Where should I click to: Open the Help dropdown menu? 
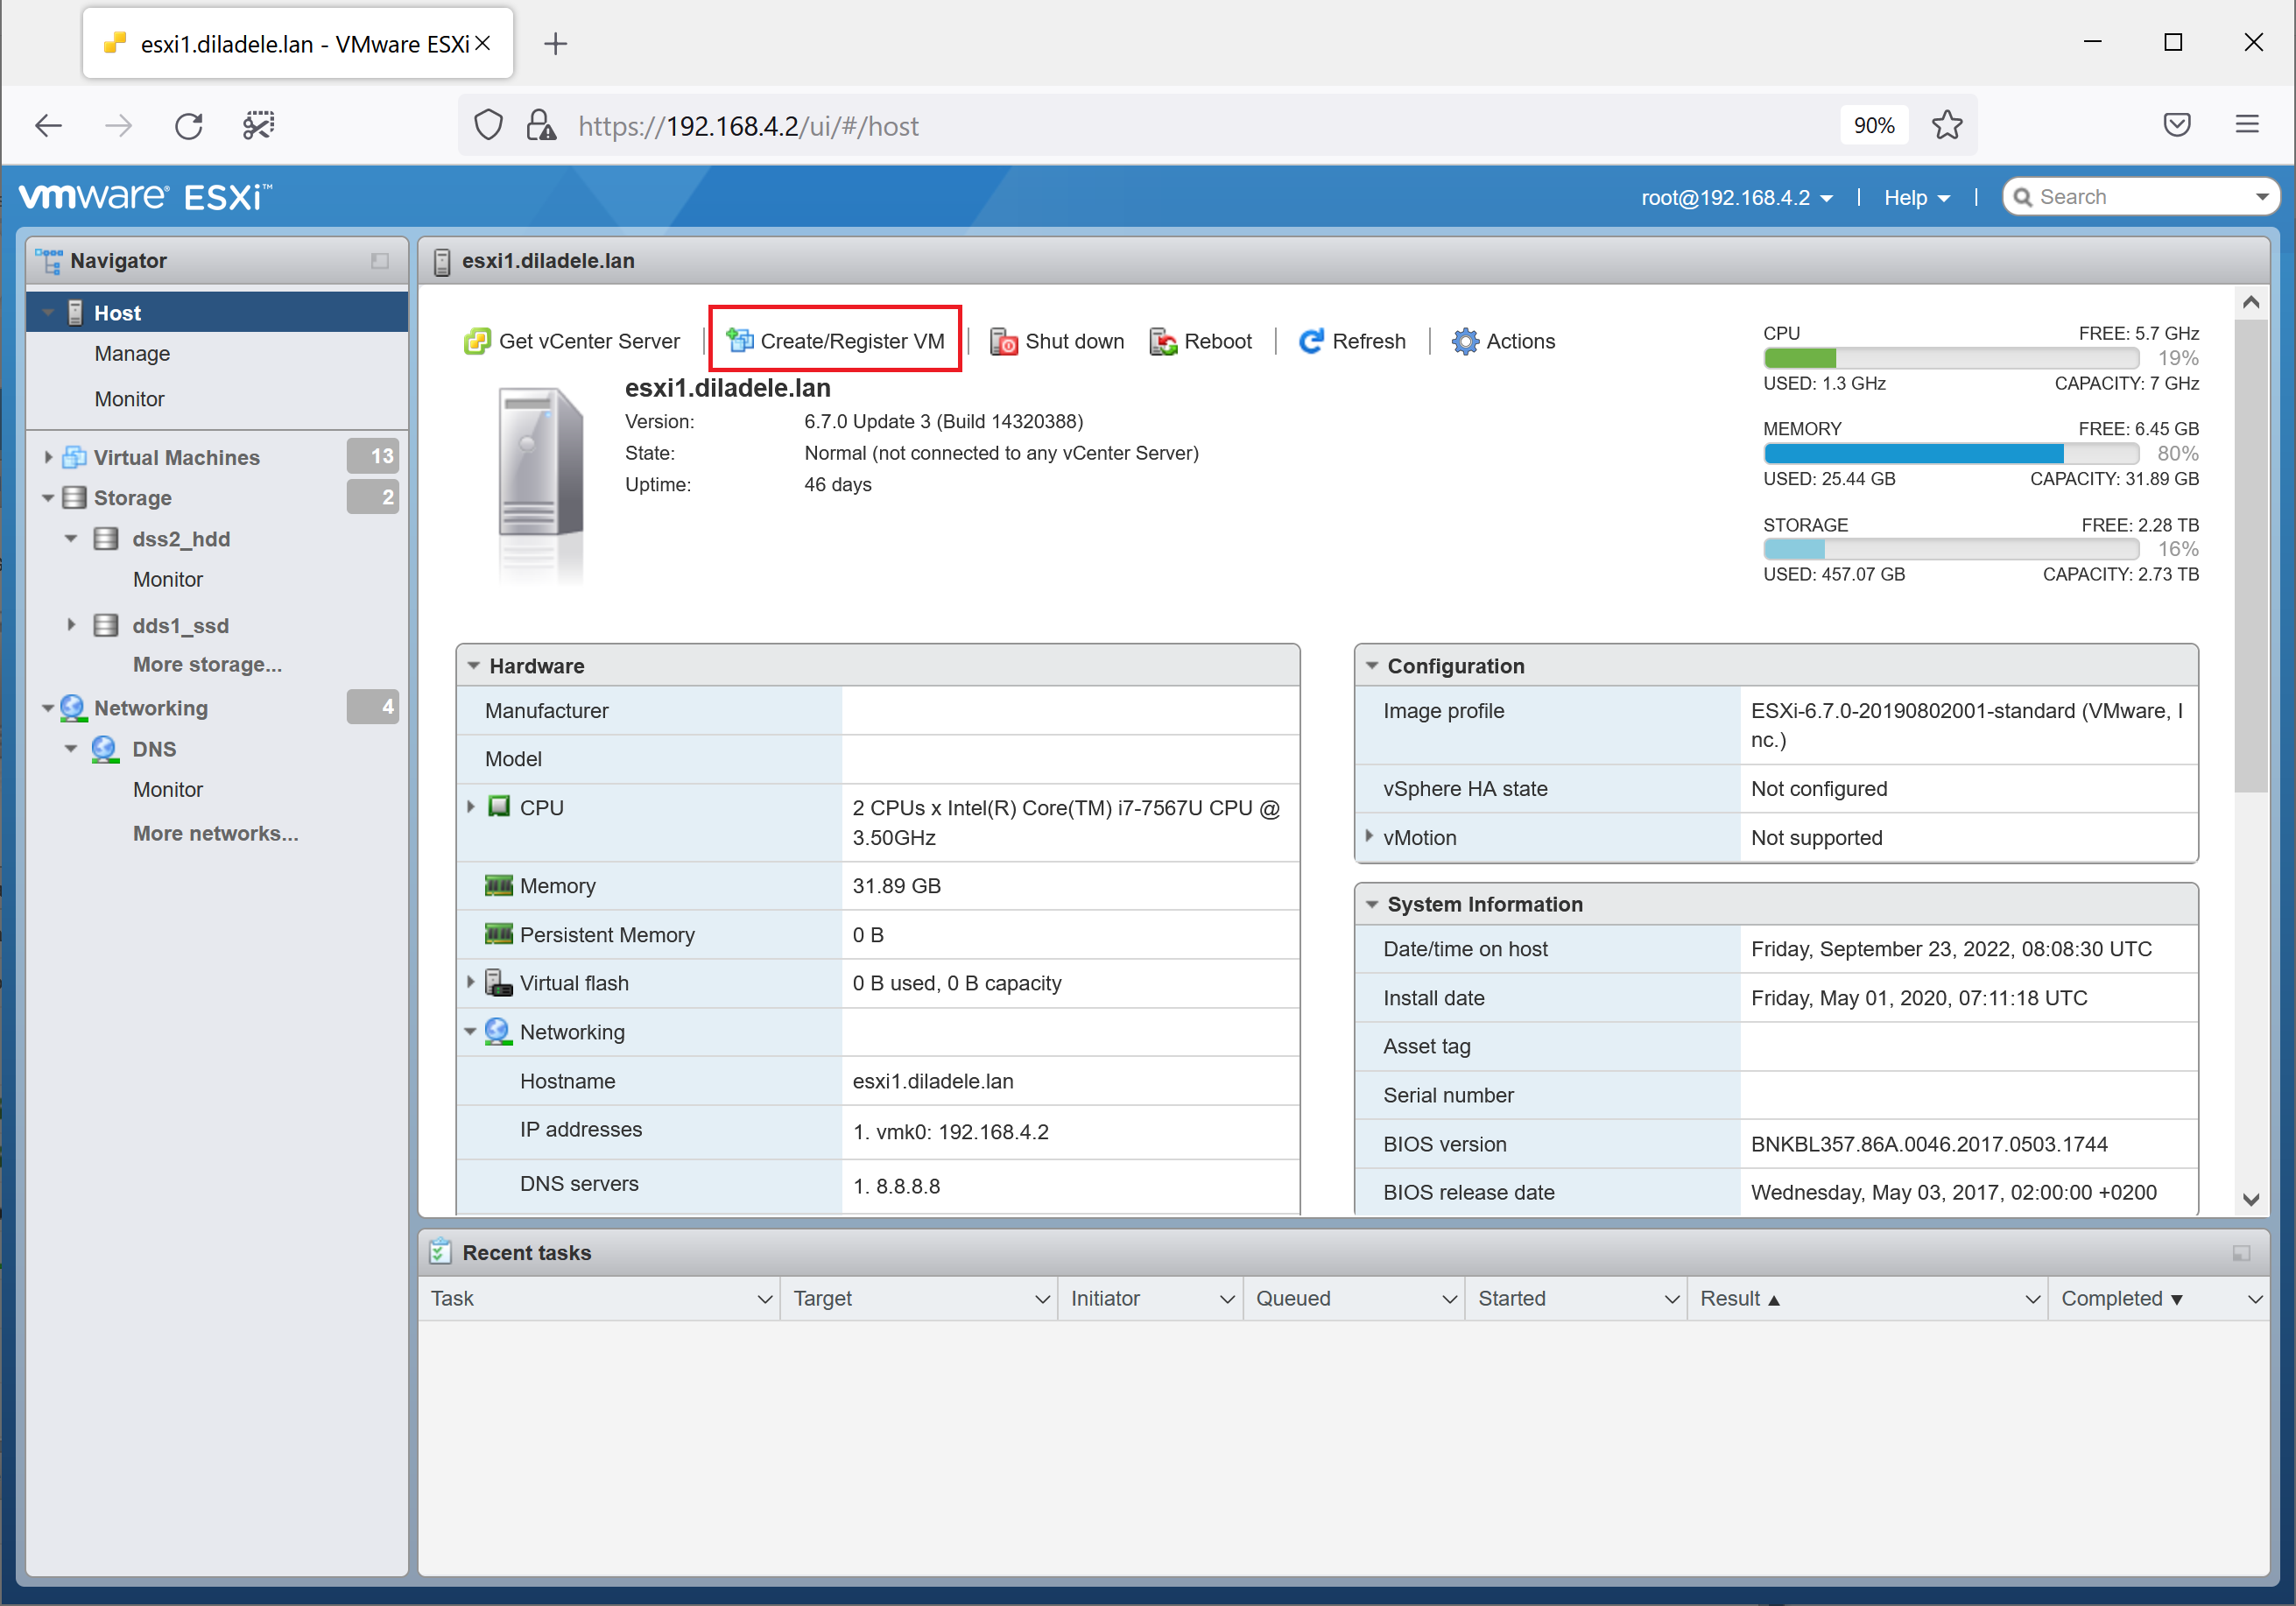pos(1916,198)
